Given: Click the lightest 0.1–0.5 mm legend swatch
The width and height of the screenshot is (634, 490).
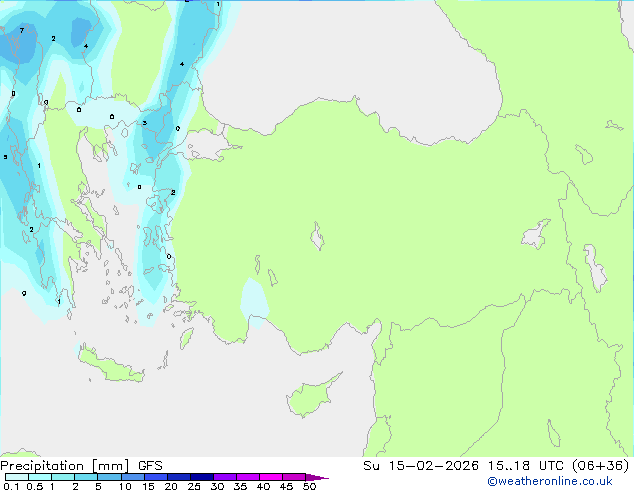Looking at the screenshot, I should [x=17, y=477].
